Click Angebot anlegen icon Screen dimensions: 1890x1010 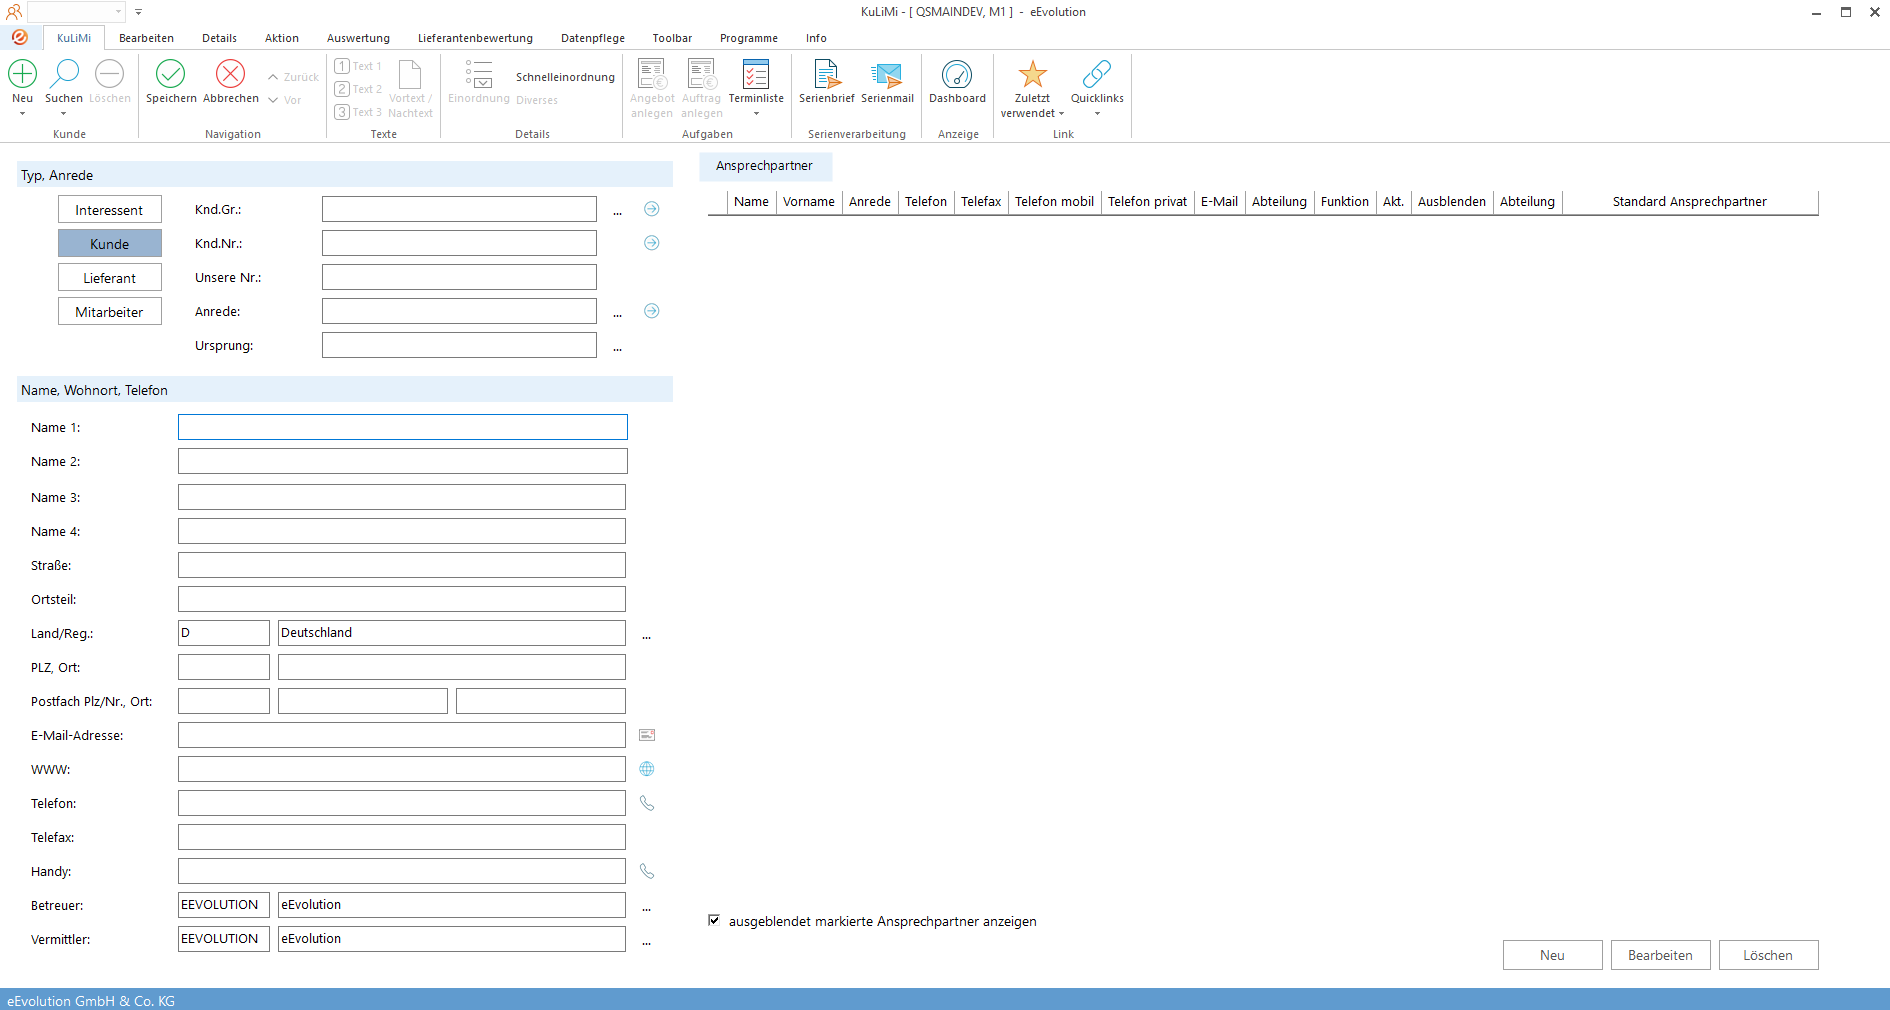tap(652, 75)
